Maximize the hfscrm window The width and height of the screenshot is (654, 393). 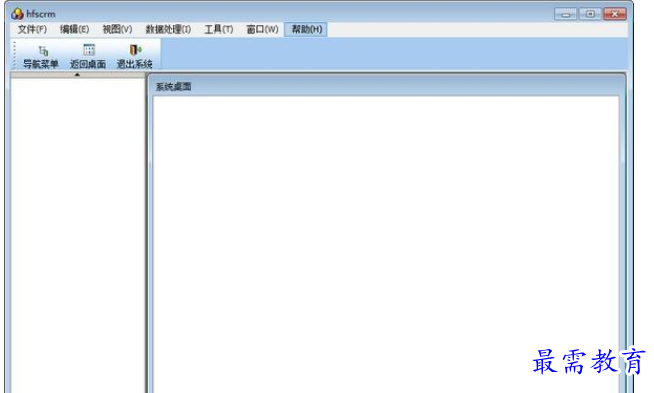(x=590, y=14)
